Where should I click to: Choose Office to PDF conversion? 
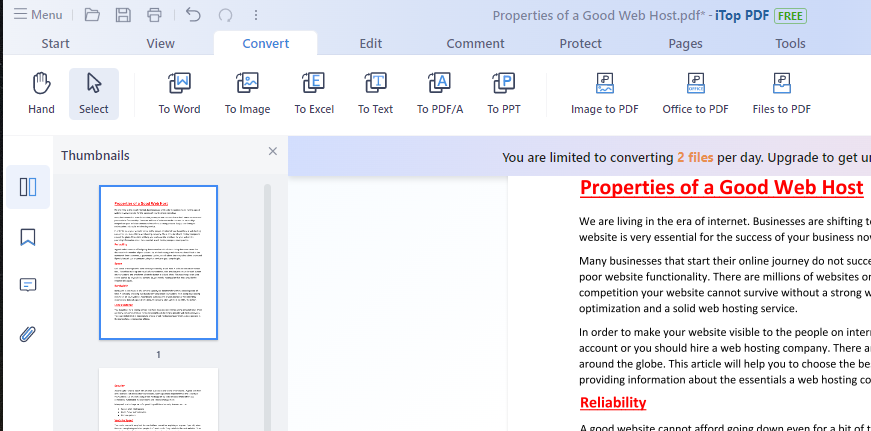pos(695,93)
